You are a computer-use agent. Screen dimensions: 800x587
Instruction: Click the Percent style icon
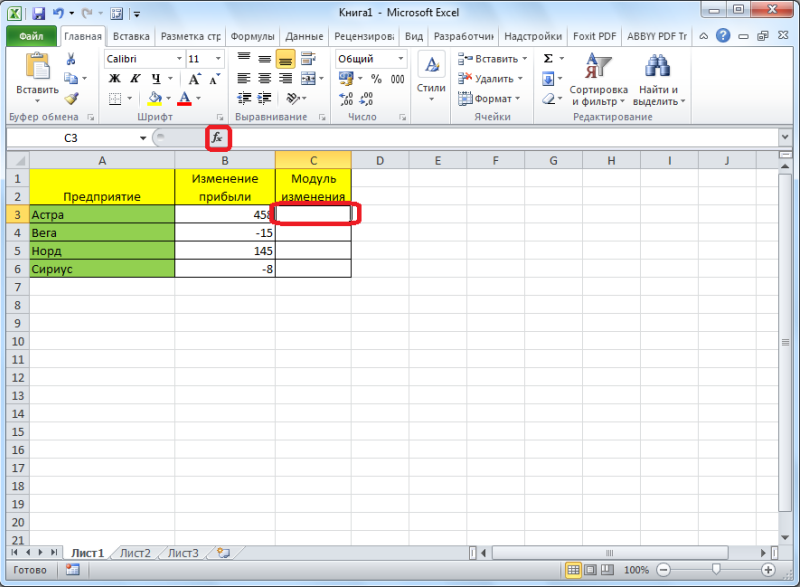point(376,79)
